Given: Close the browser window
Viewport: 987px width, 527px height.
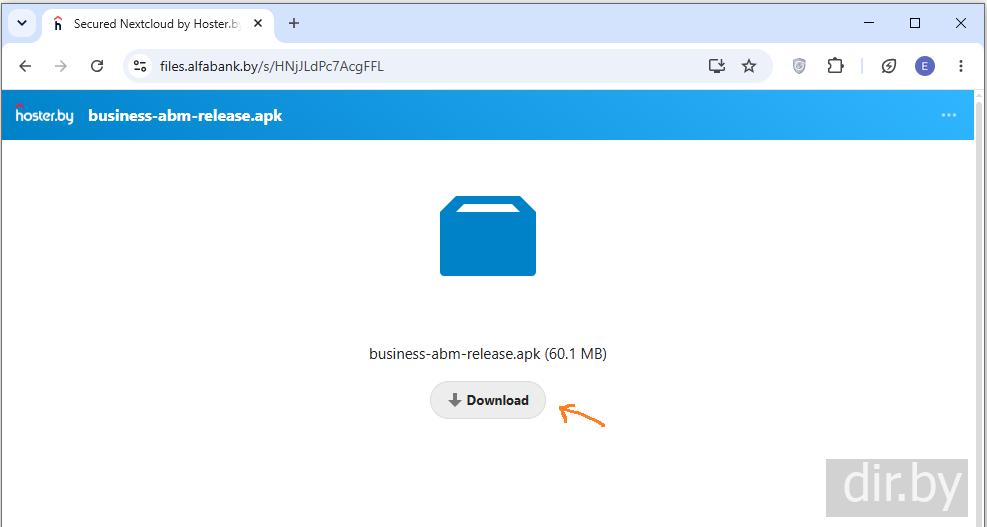Looking at the screenshot, I should (x=961, y=23).
